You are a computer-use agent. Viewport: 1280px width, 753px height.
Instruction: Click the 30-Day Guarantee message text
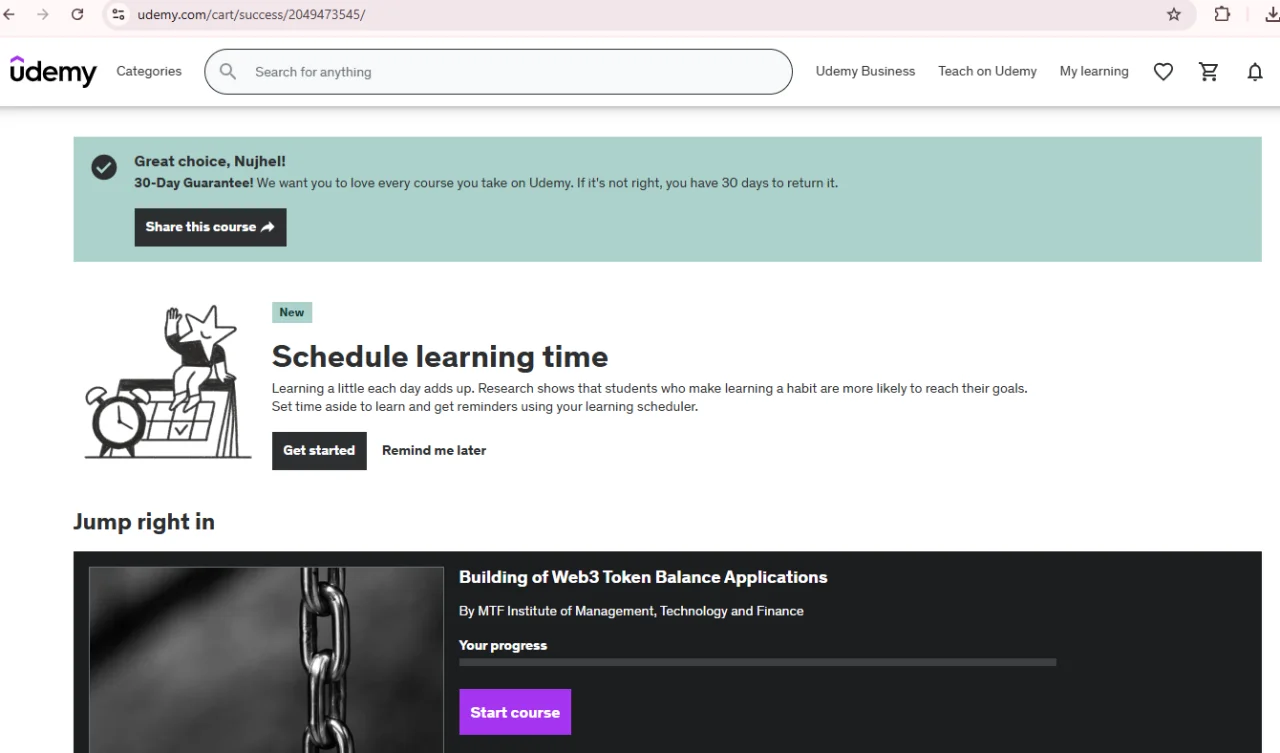(486, 183)
